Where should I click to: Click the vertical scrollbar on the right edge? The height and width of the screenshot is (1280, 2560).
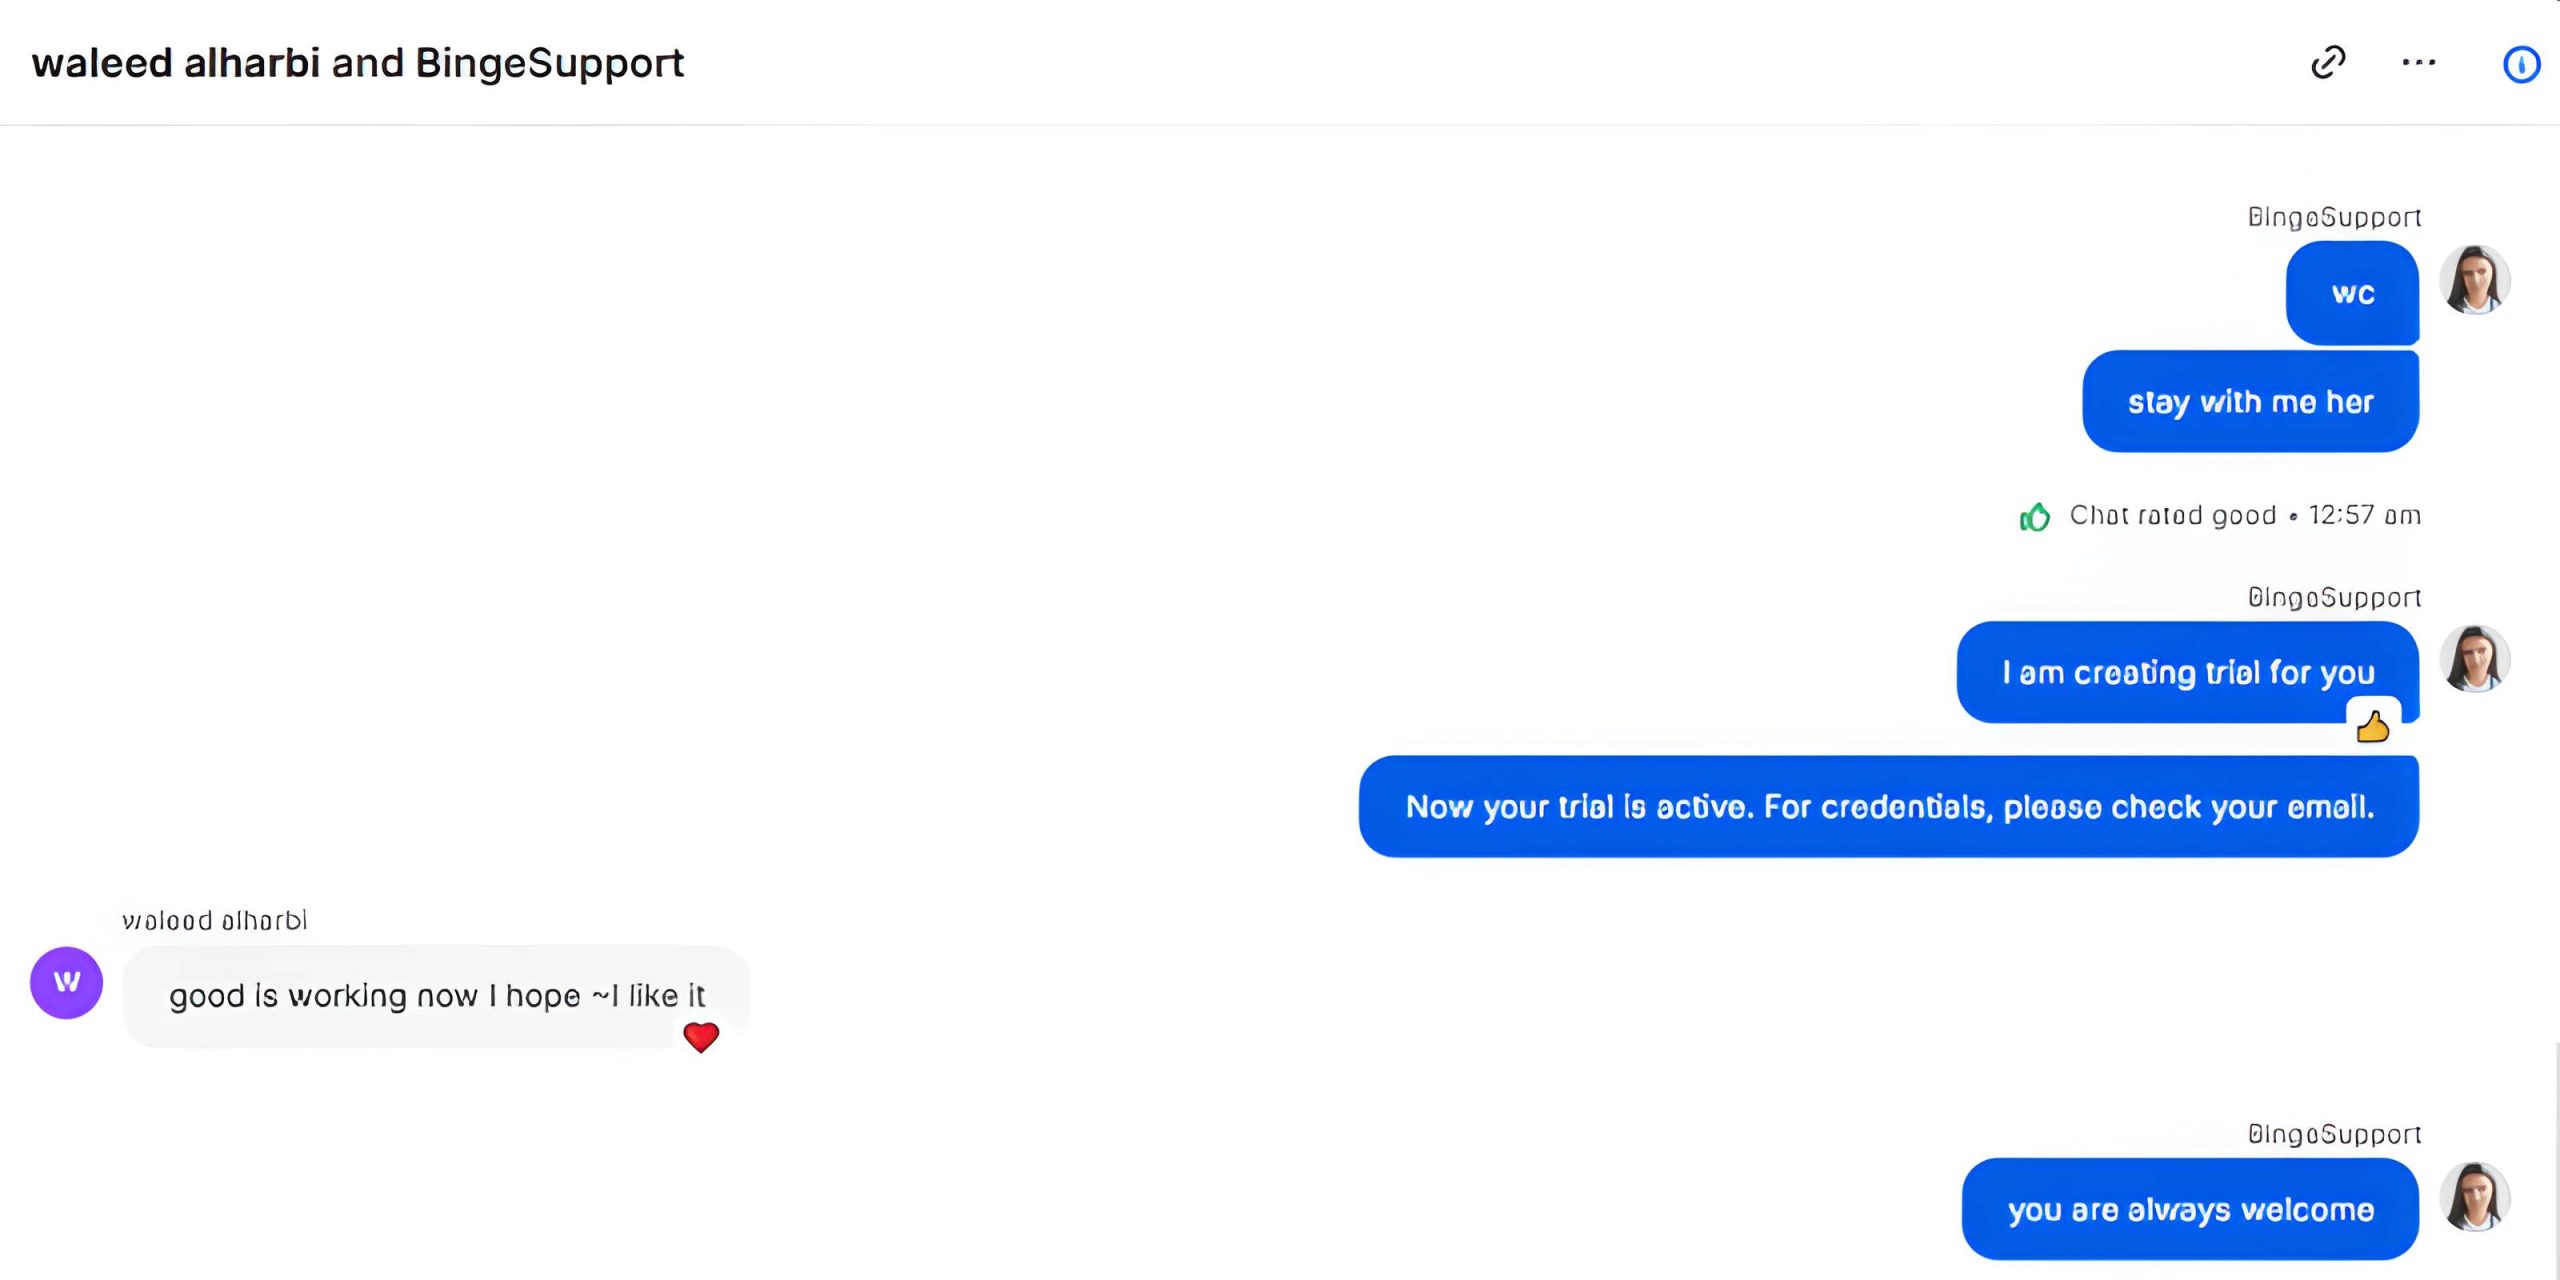(x=2556, y=1160)
